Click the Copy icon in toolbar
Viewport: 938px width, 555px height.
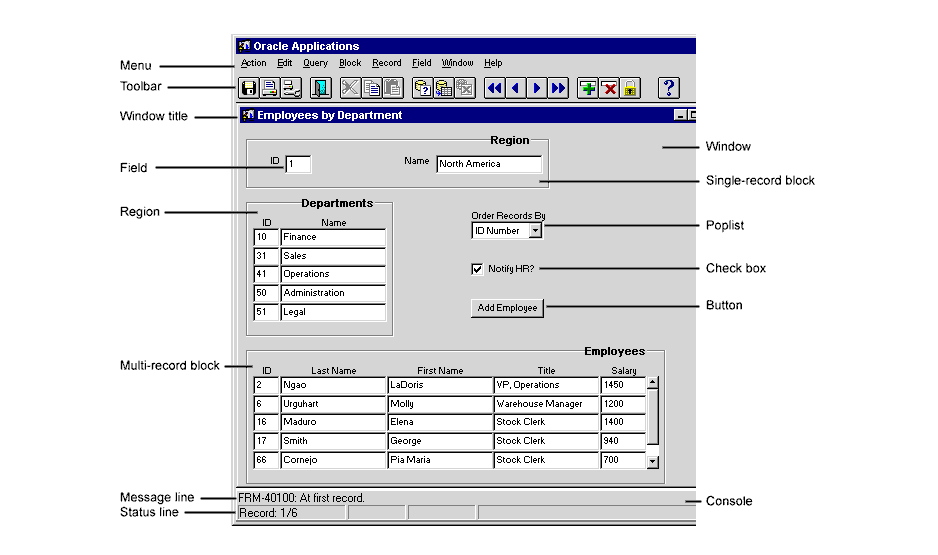372,88
